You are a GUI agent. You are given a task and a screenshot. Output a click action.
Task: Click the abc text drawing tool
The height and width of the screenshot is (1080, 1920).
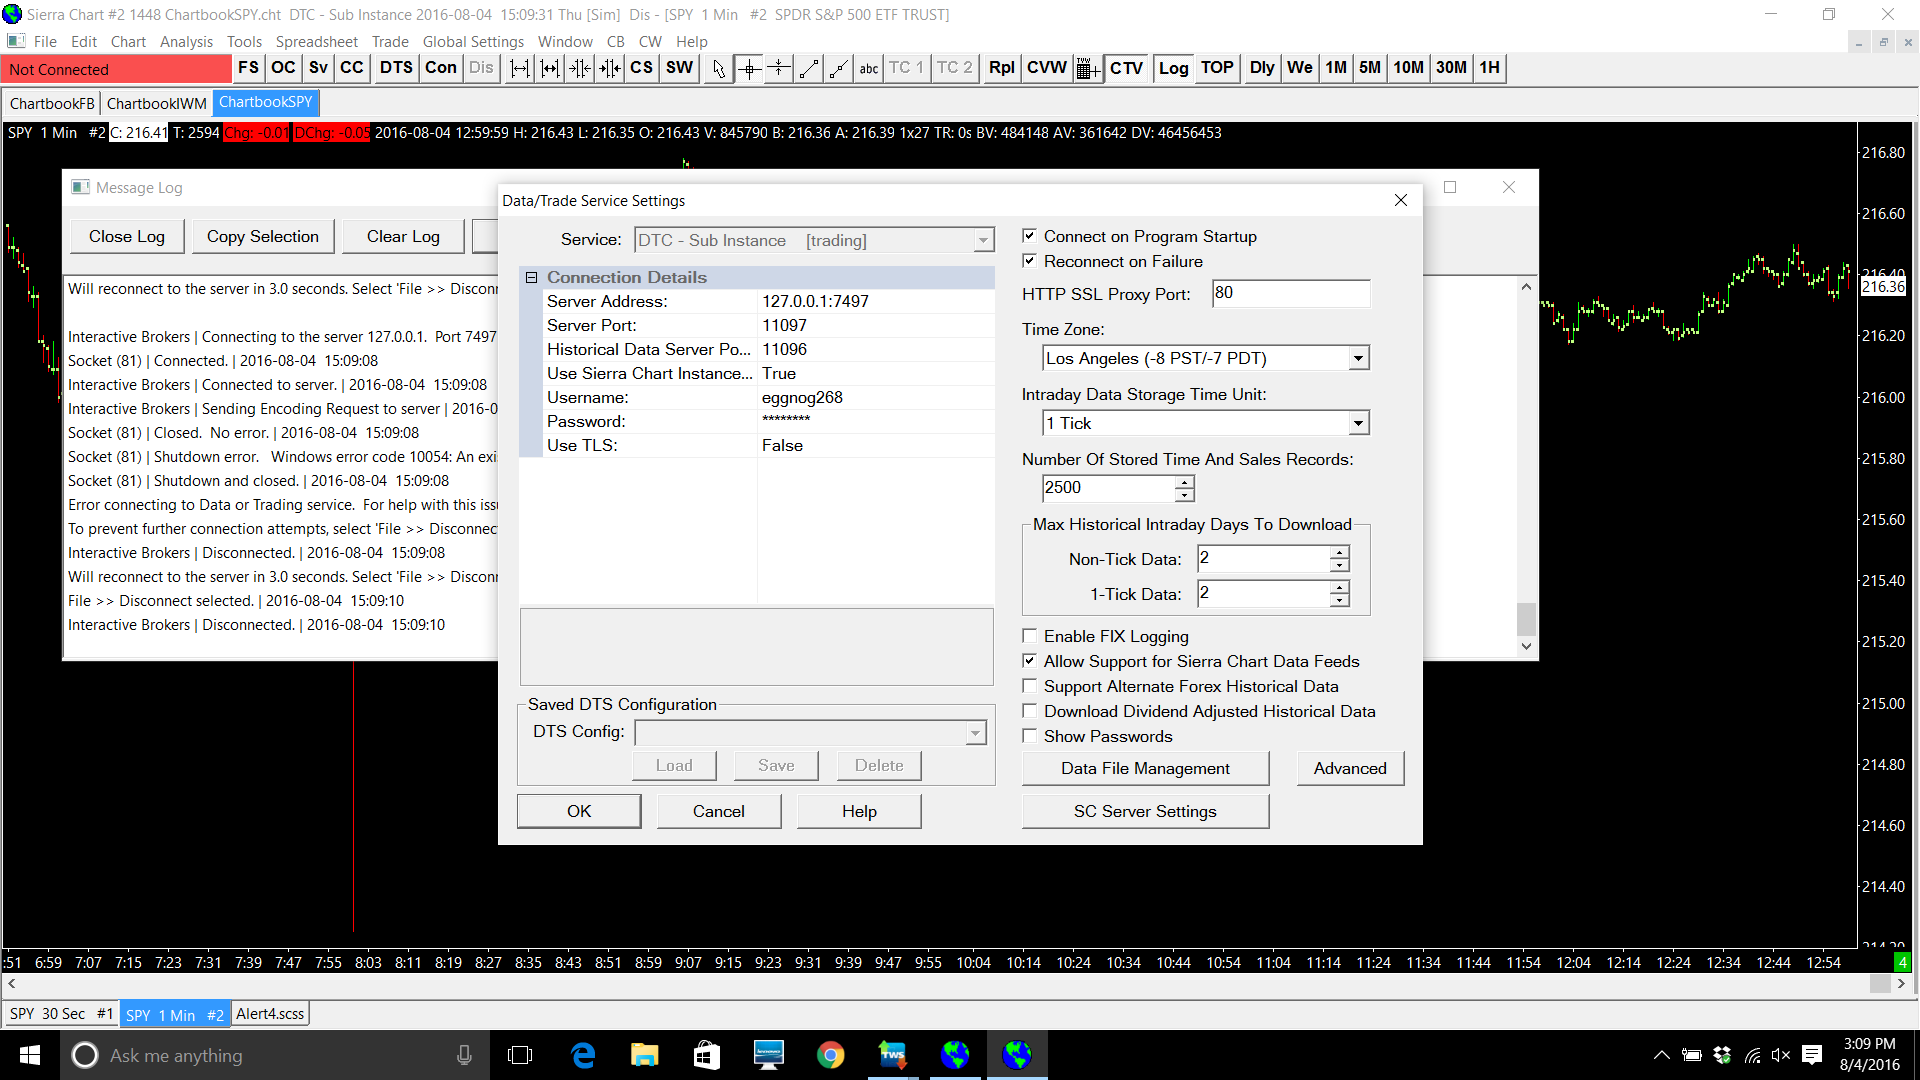(x=868, y=68)
